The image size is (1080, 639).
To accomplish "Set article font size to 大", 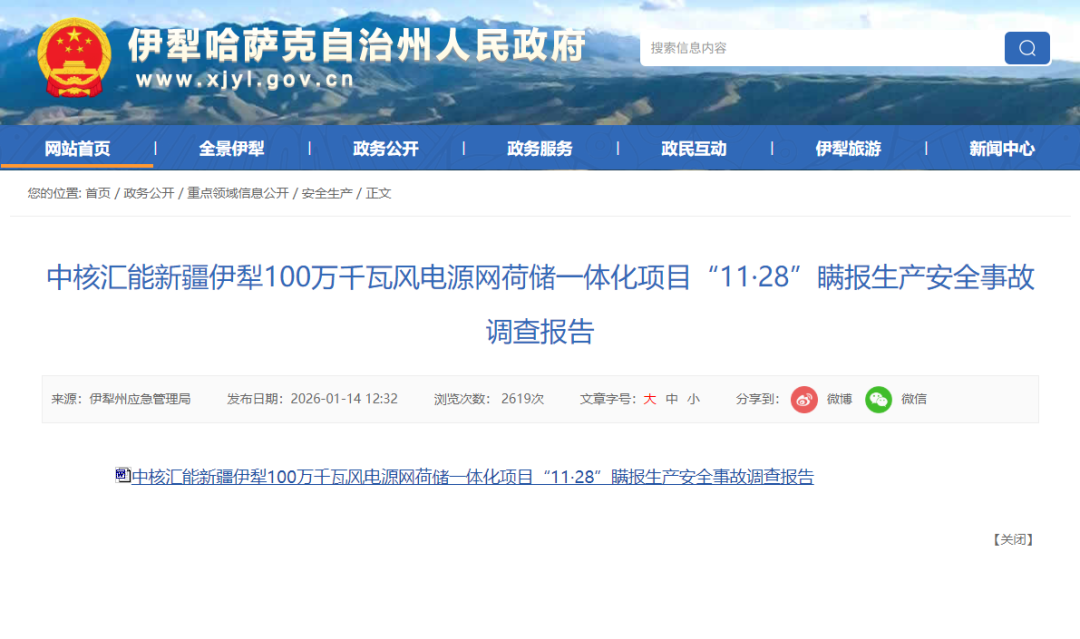I will click(649, 399).
